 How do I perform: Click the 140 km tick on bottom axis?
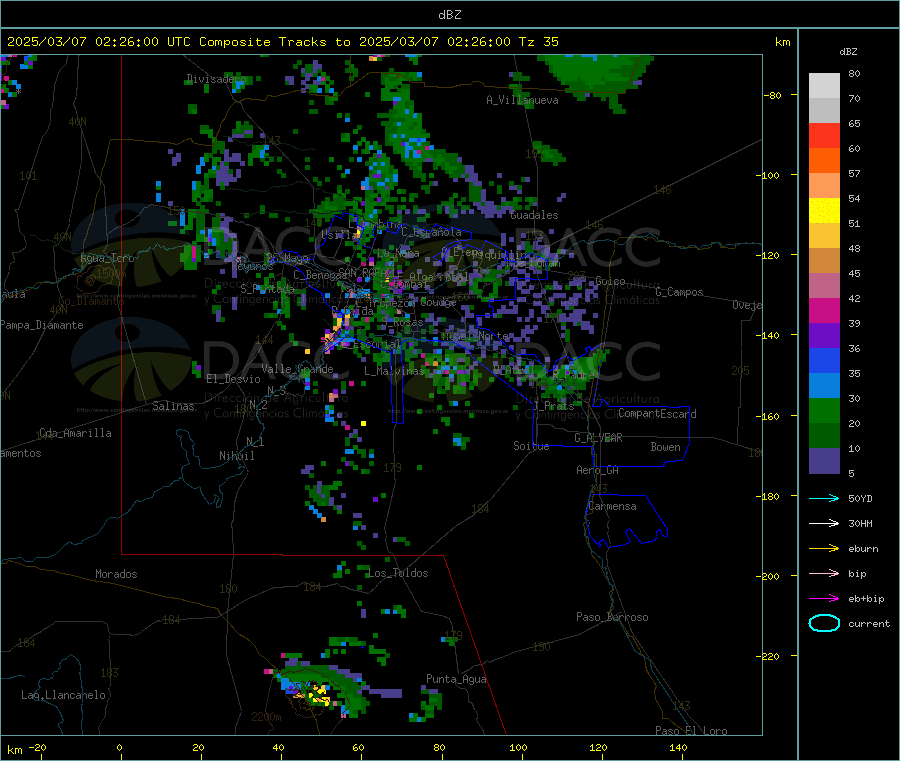click(x=678, y=747)
